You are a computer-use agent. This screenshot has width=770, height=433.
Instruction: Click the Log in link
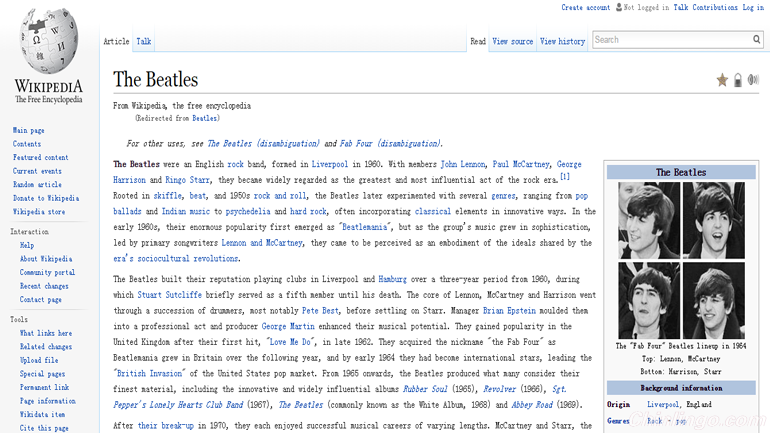click(x=753, y=7)
